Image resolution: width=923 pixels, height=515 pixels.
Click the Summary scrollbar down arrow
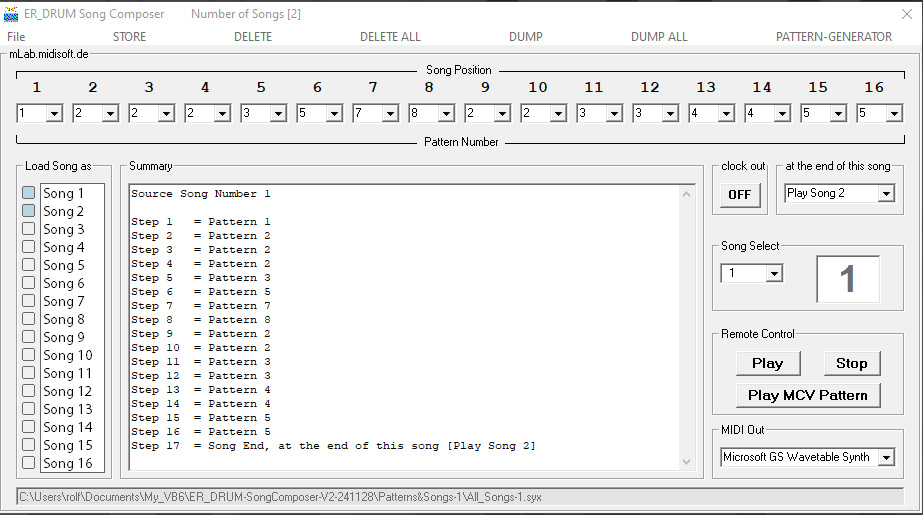[686, 461]
